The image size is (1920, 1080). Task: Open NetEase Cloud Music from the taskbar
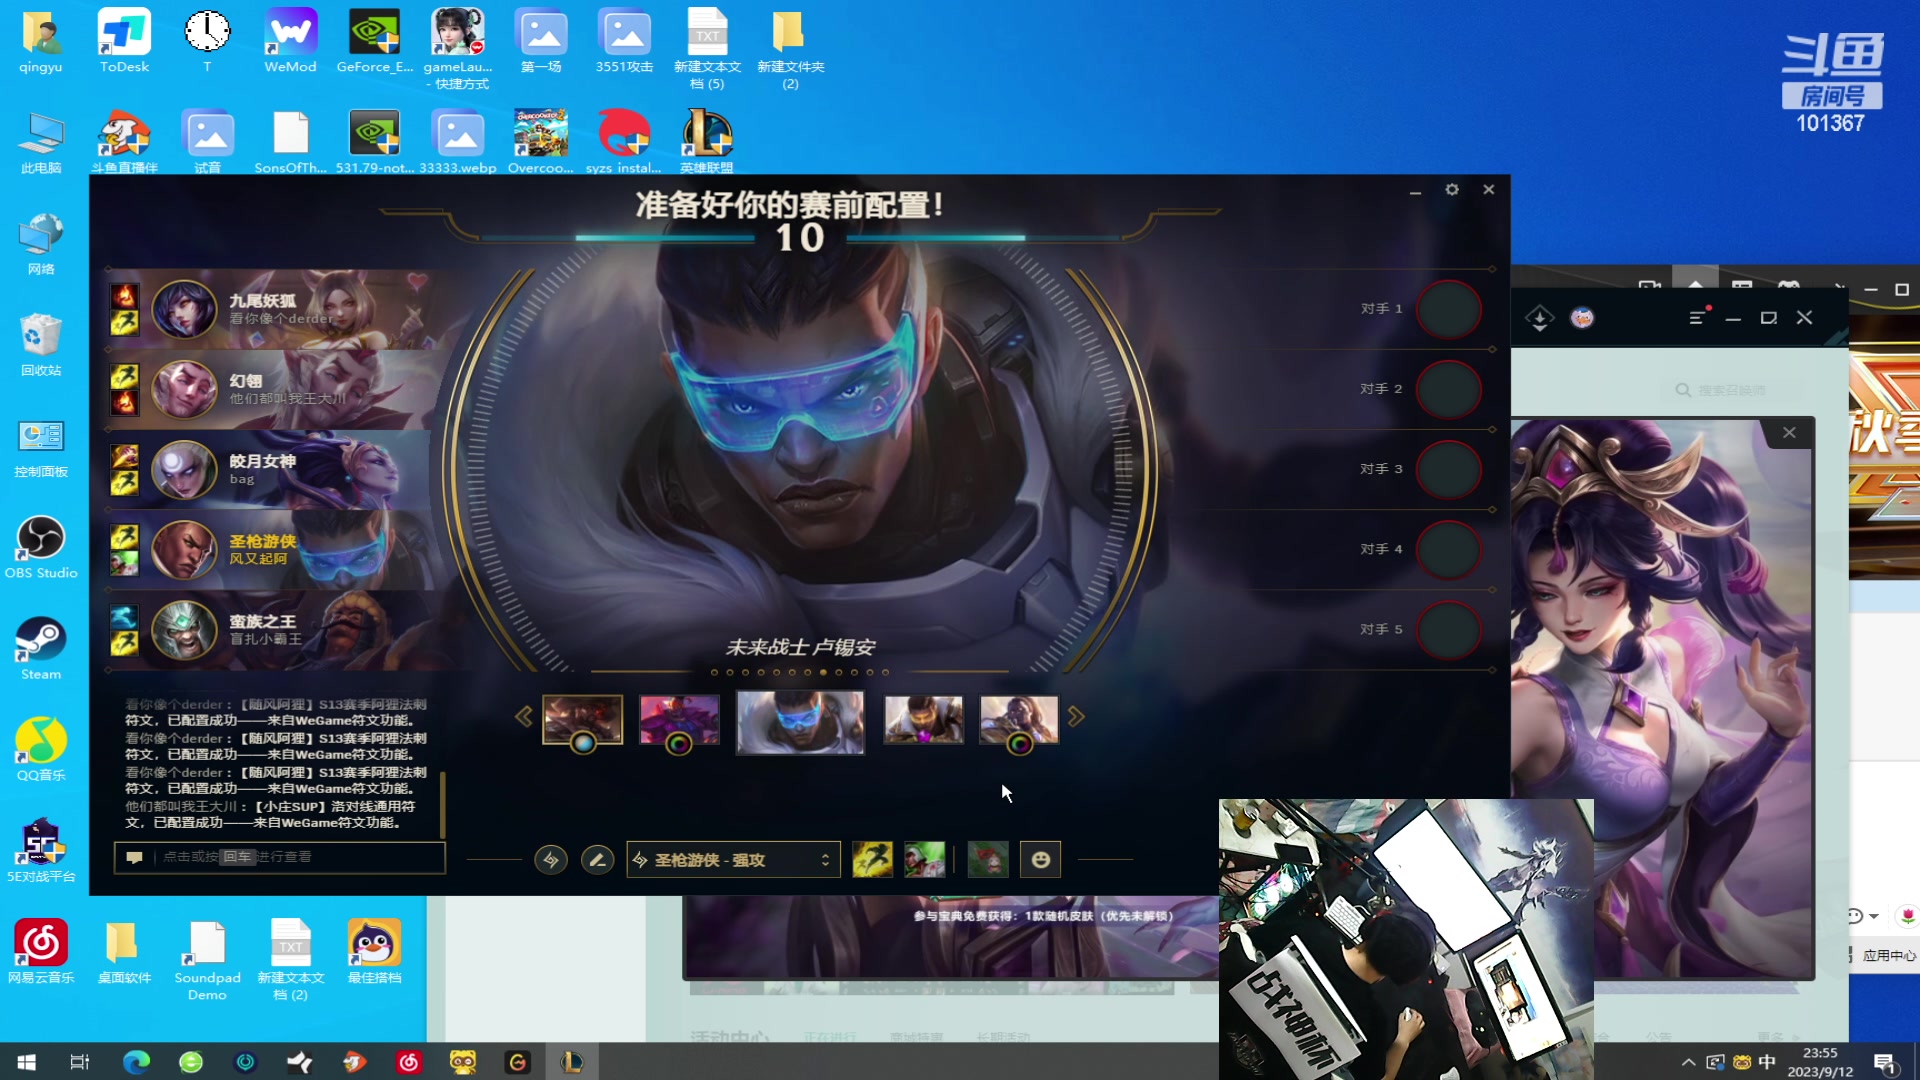point(408,1062)
